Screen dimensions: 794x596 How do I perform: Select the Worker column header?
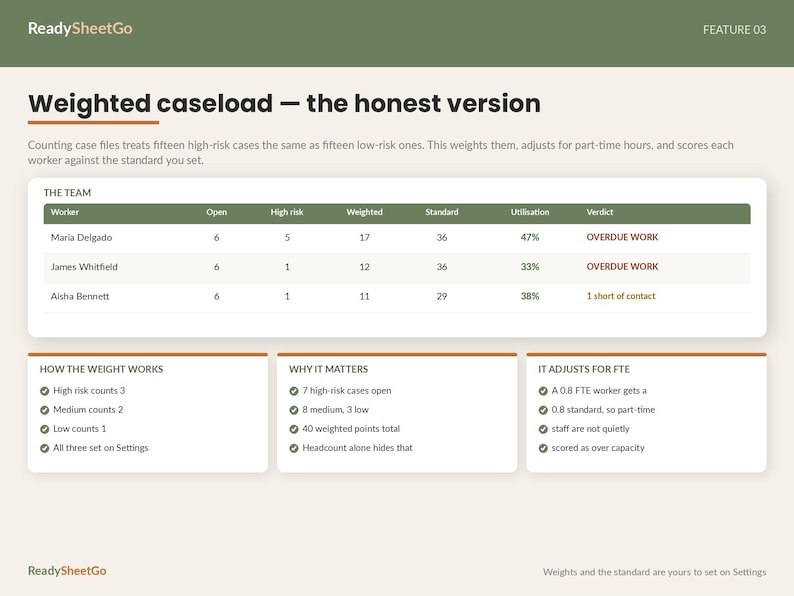click(65, 212)
